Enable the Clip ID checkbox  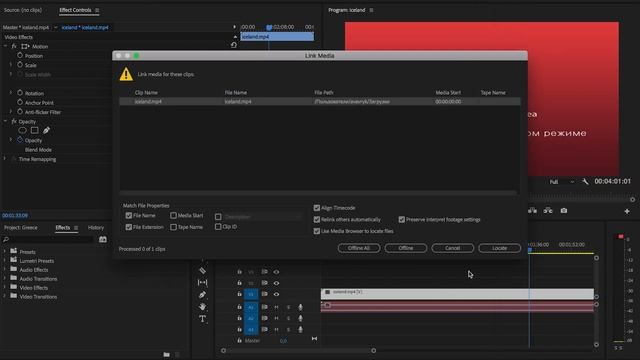[x=218, y=227]
